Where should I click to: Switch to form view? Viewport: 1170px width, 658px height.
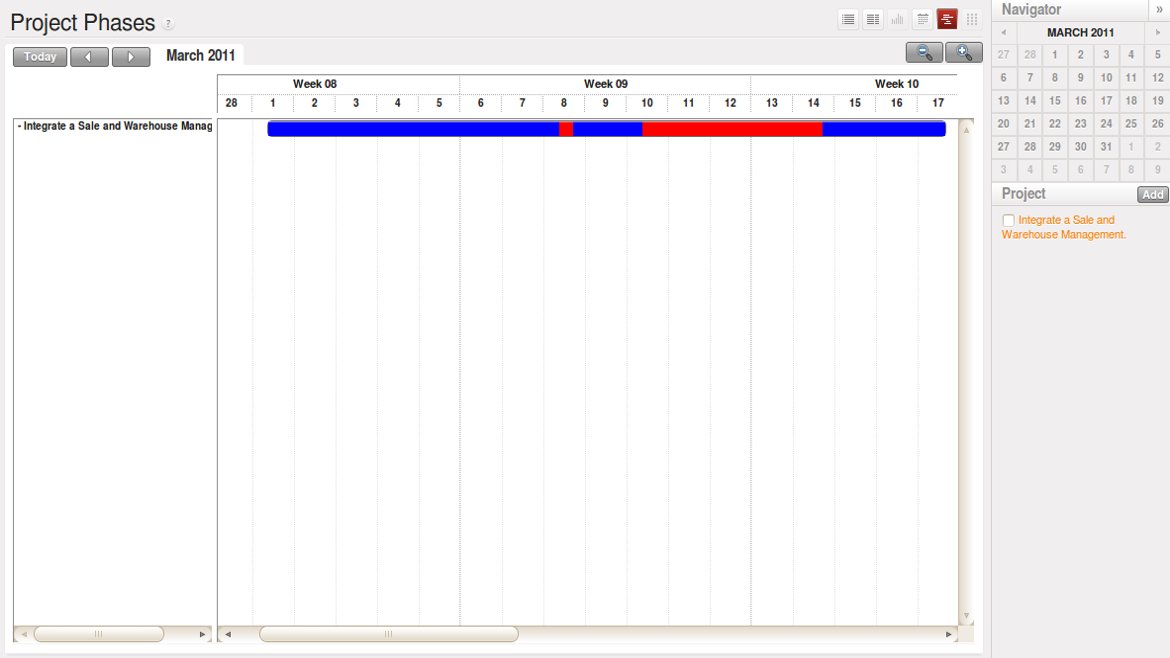tap(873, 19)
